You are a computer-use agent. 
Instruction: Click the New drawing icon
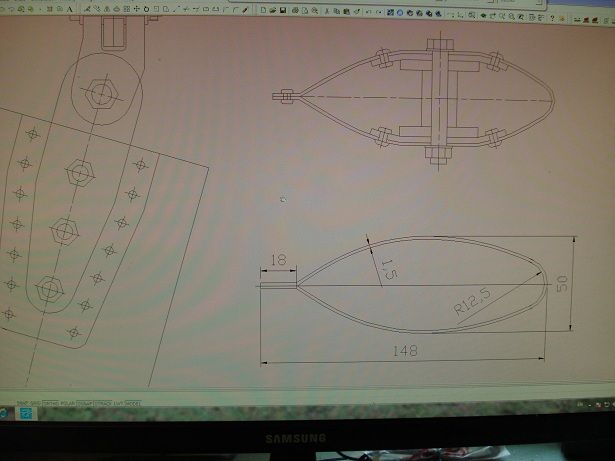(262, 10)
